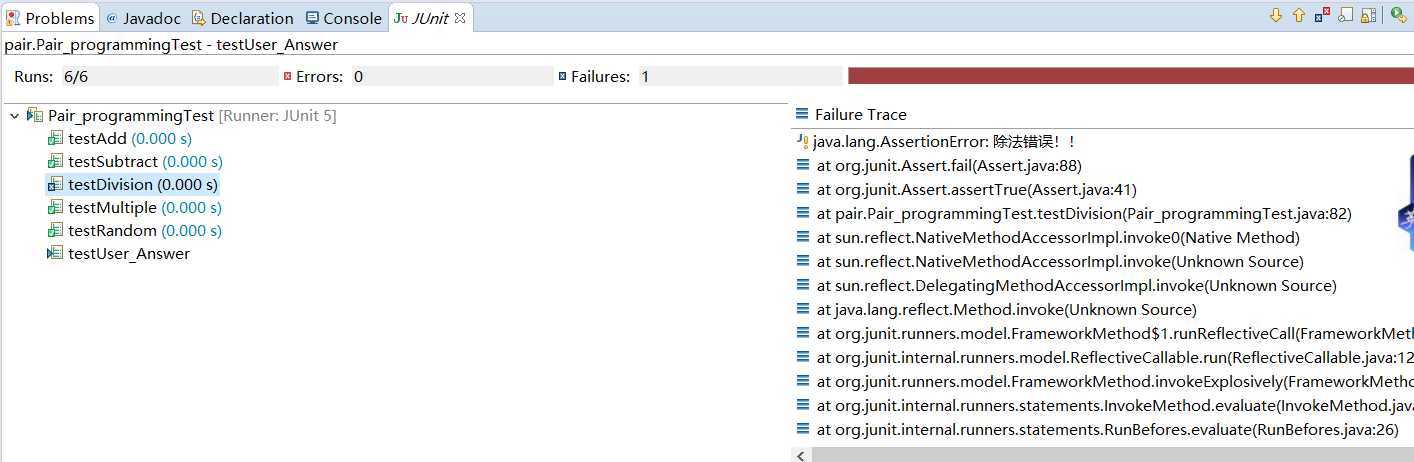Close the JUnit tab with its X
The width and height of the screenshot is (1414, 462).
pos(460,18)
